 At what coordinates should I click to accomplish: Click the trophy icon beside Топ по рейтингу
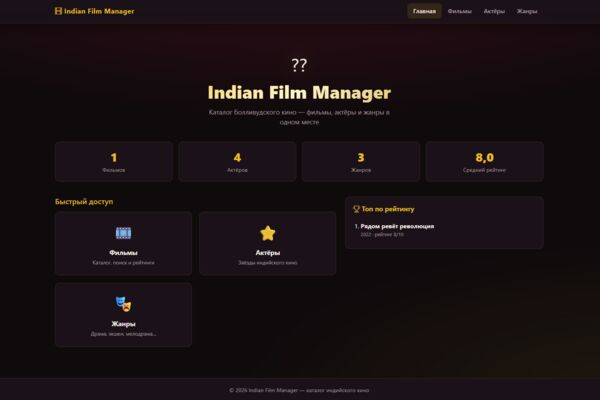pyautogui.click(x=356, y=209)
